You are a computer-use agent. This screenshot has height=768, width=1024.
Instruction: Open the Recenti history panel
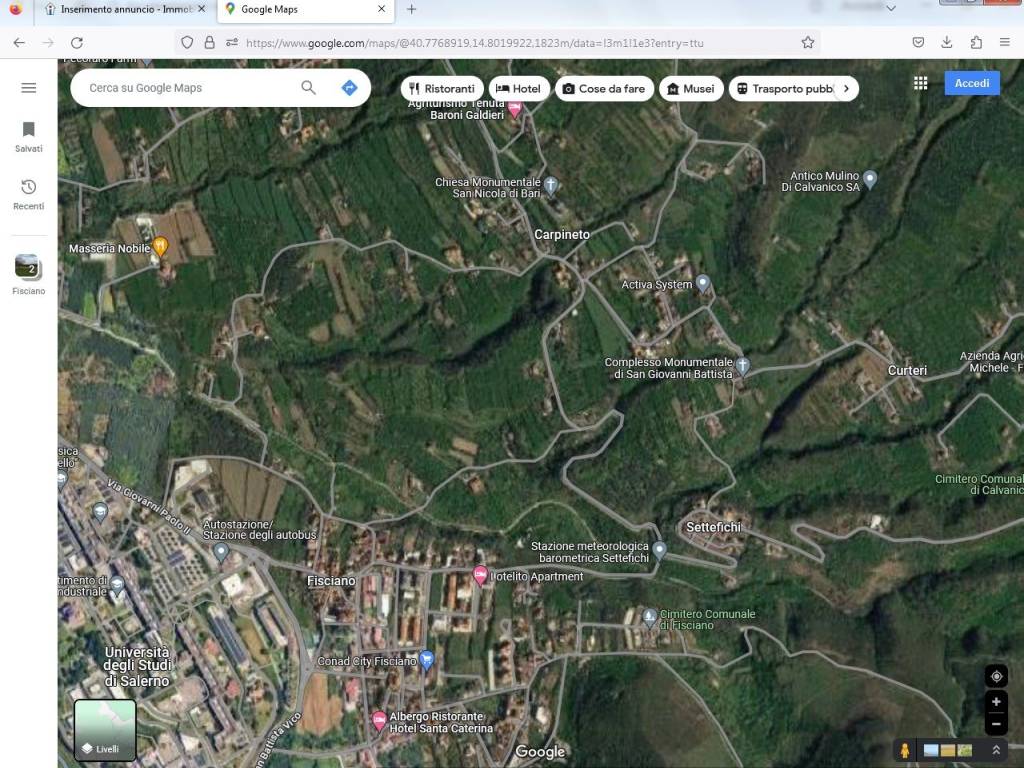(x=28, y=192)
